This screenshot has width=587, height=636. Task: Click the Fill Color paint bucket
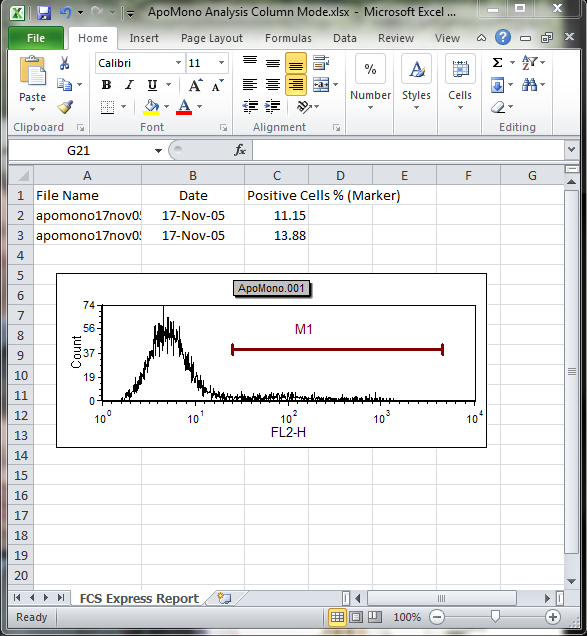[x=151, y=107]
